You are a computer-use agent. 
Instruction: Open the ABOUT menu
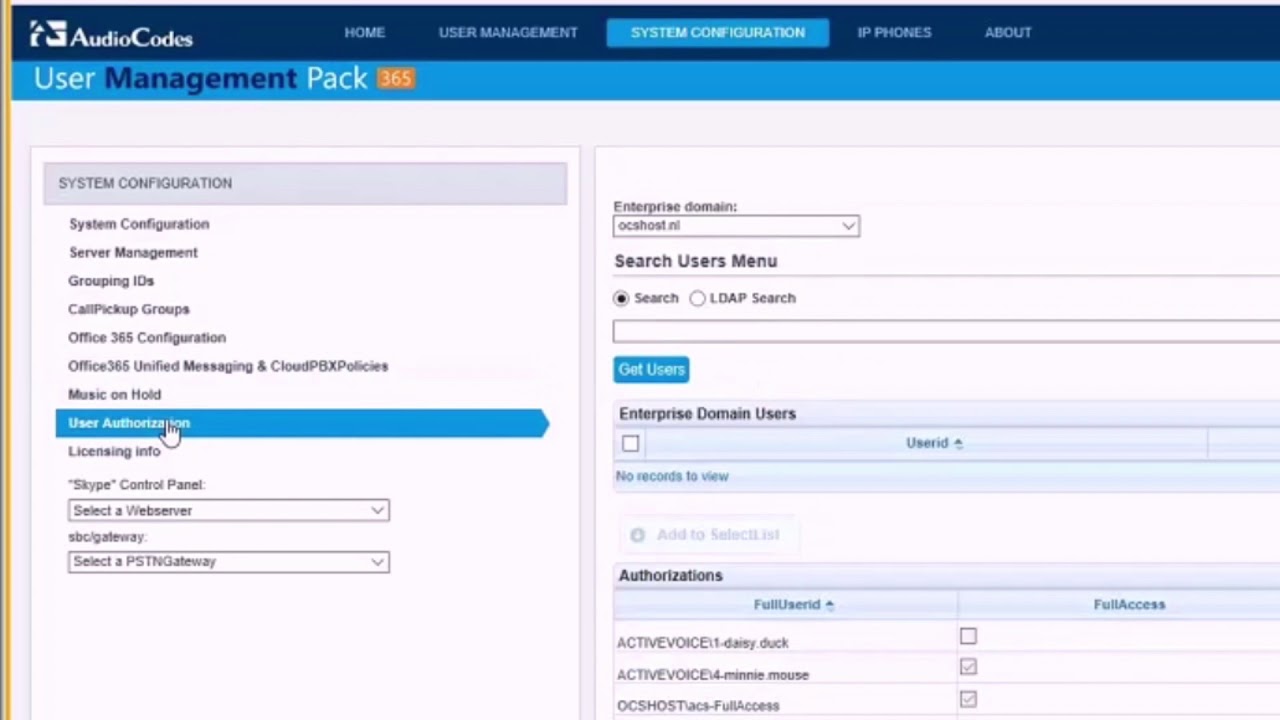coord(1008,32)
